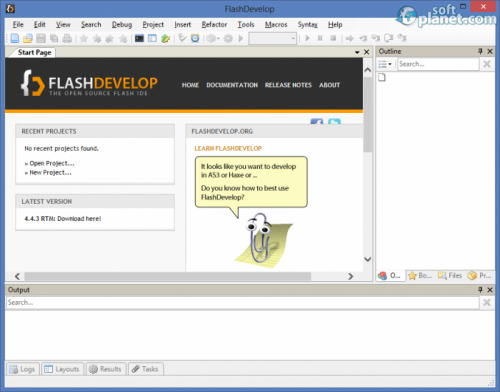
Task: Click the New Project... link
Action: click(x=50, y=172)
